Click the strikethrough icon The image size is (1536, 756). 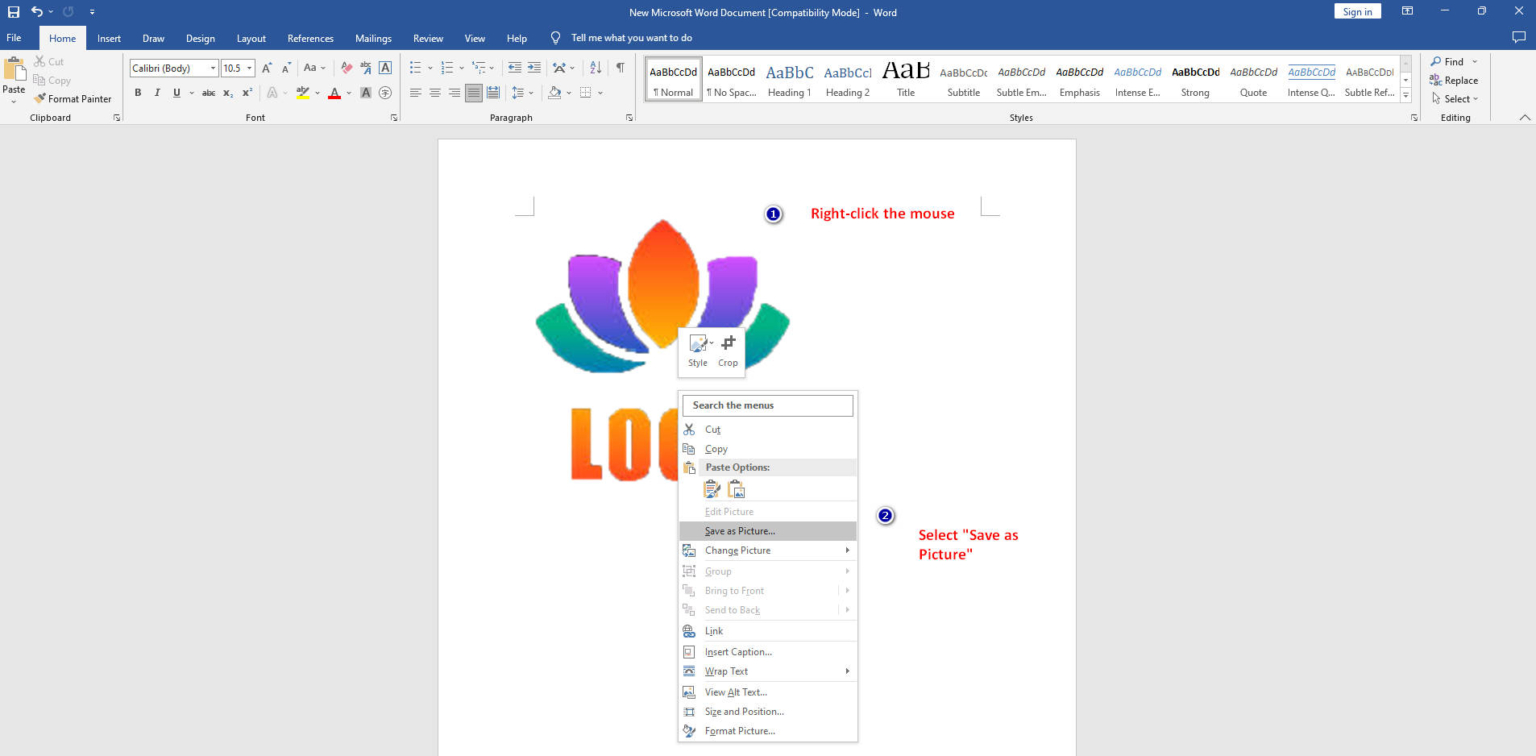208,92
